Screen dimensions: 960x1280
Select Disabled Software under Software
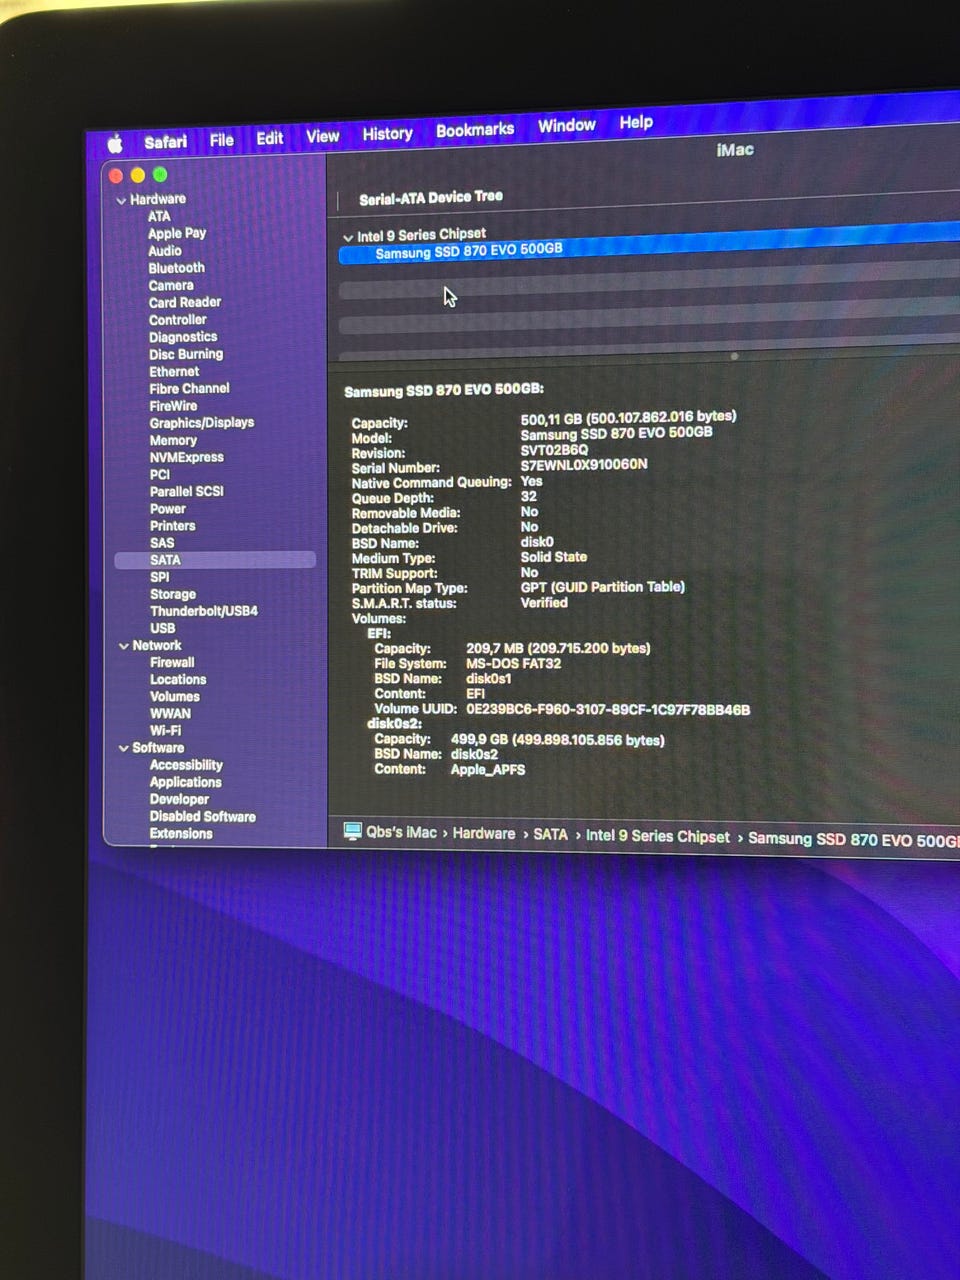click(x=203, y=816)
